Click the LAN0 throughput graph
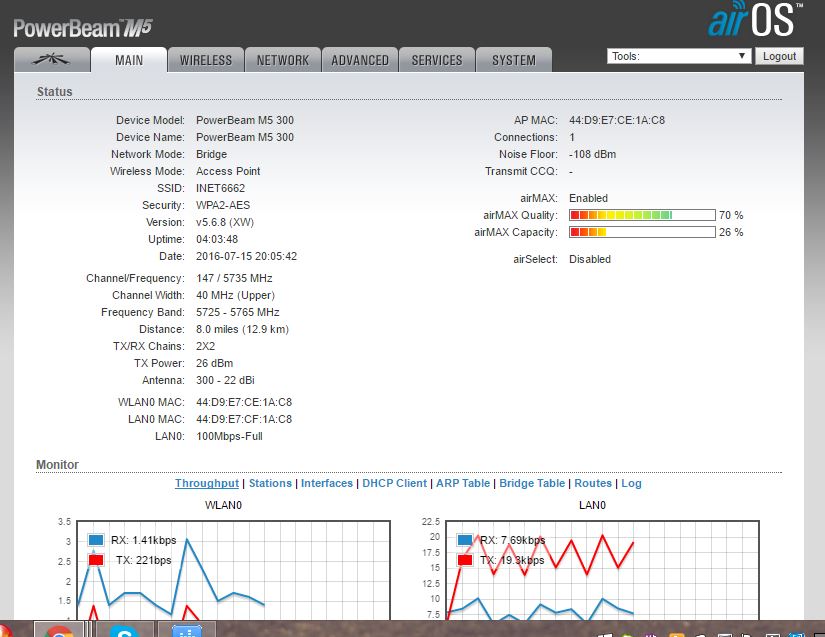Viewport: 825px width, 637px height. pyautogui.click(x=602, y=570)
